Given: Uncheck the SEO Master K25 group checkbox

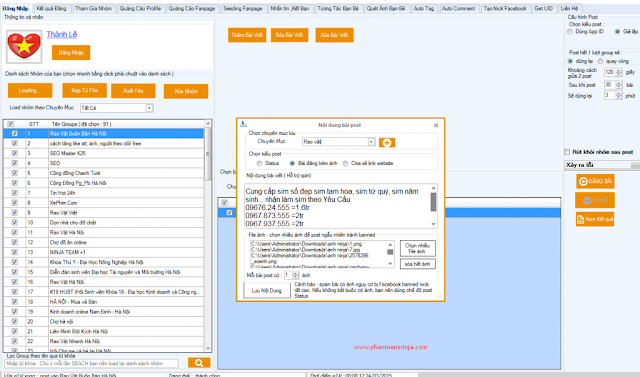Looking at the screenshot, I should (x=15, y=153).
